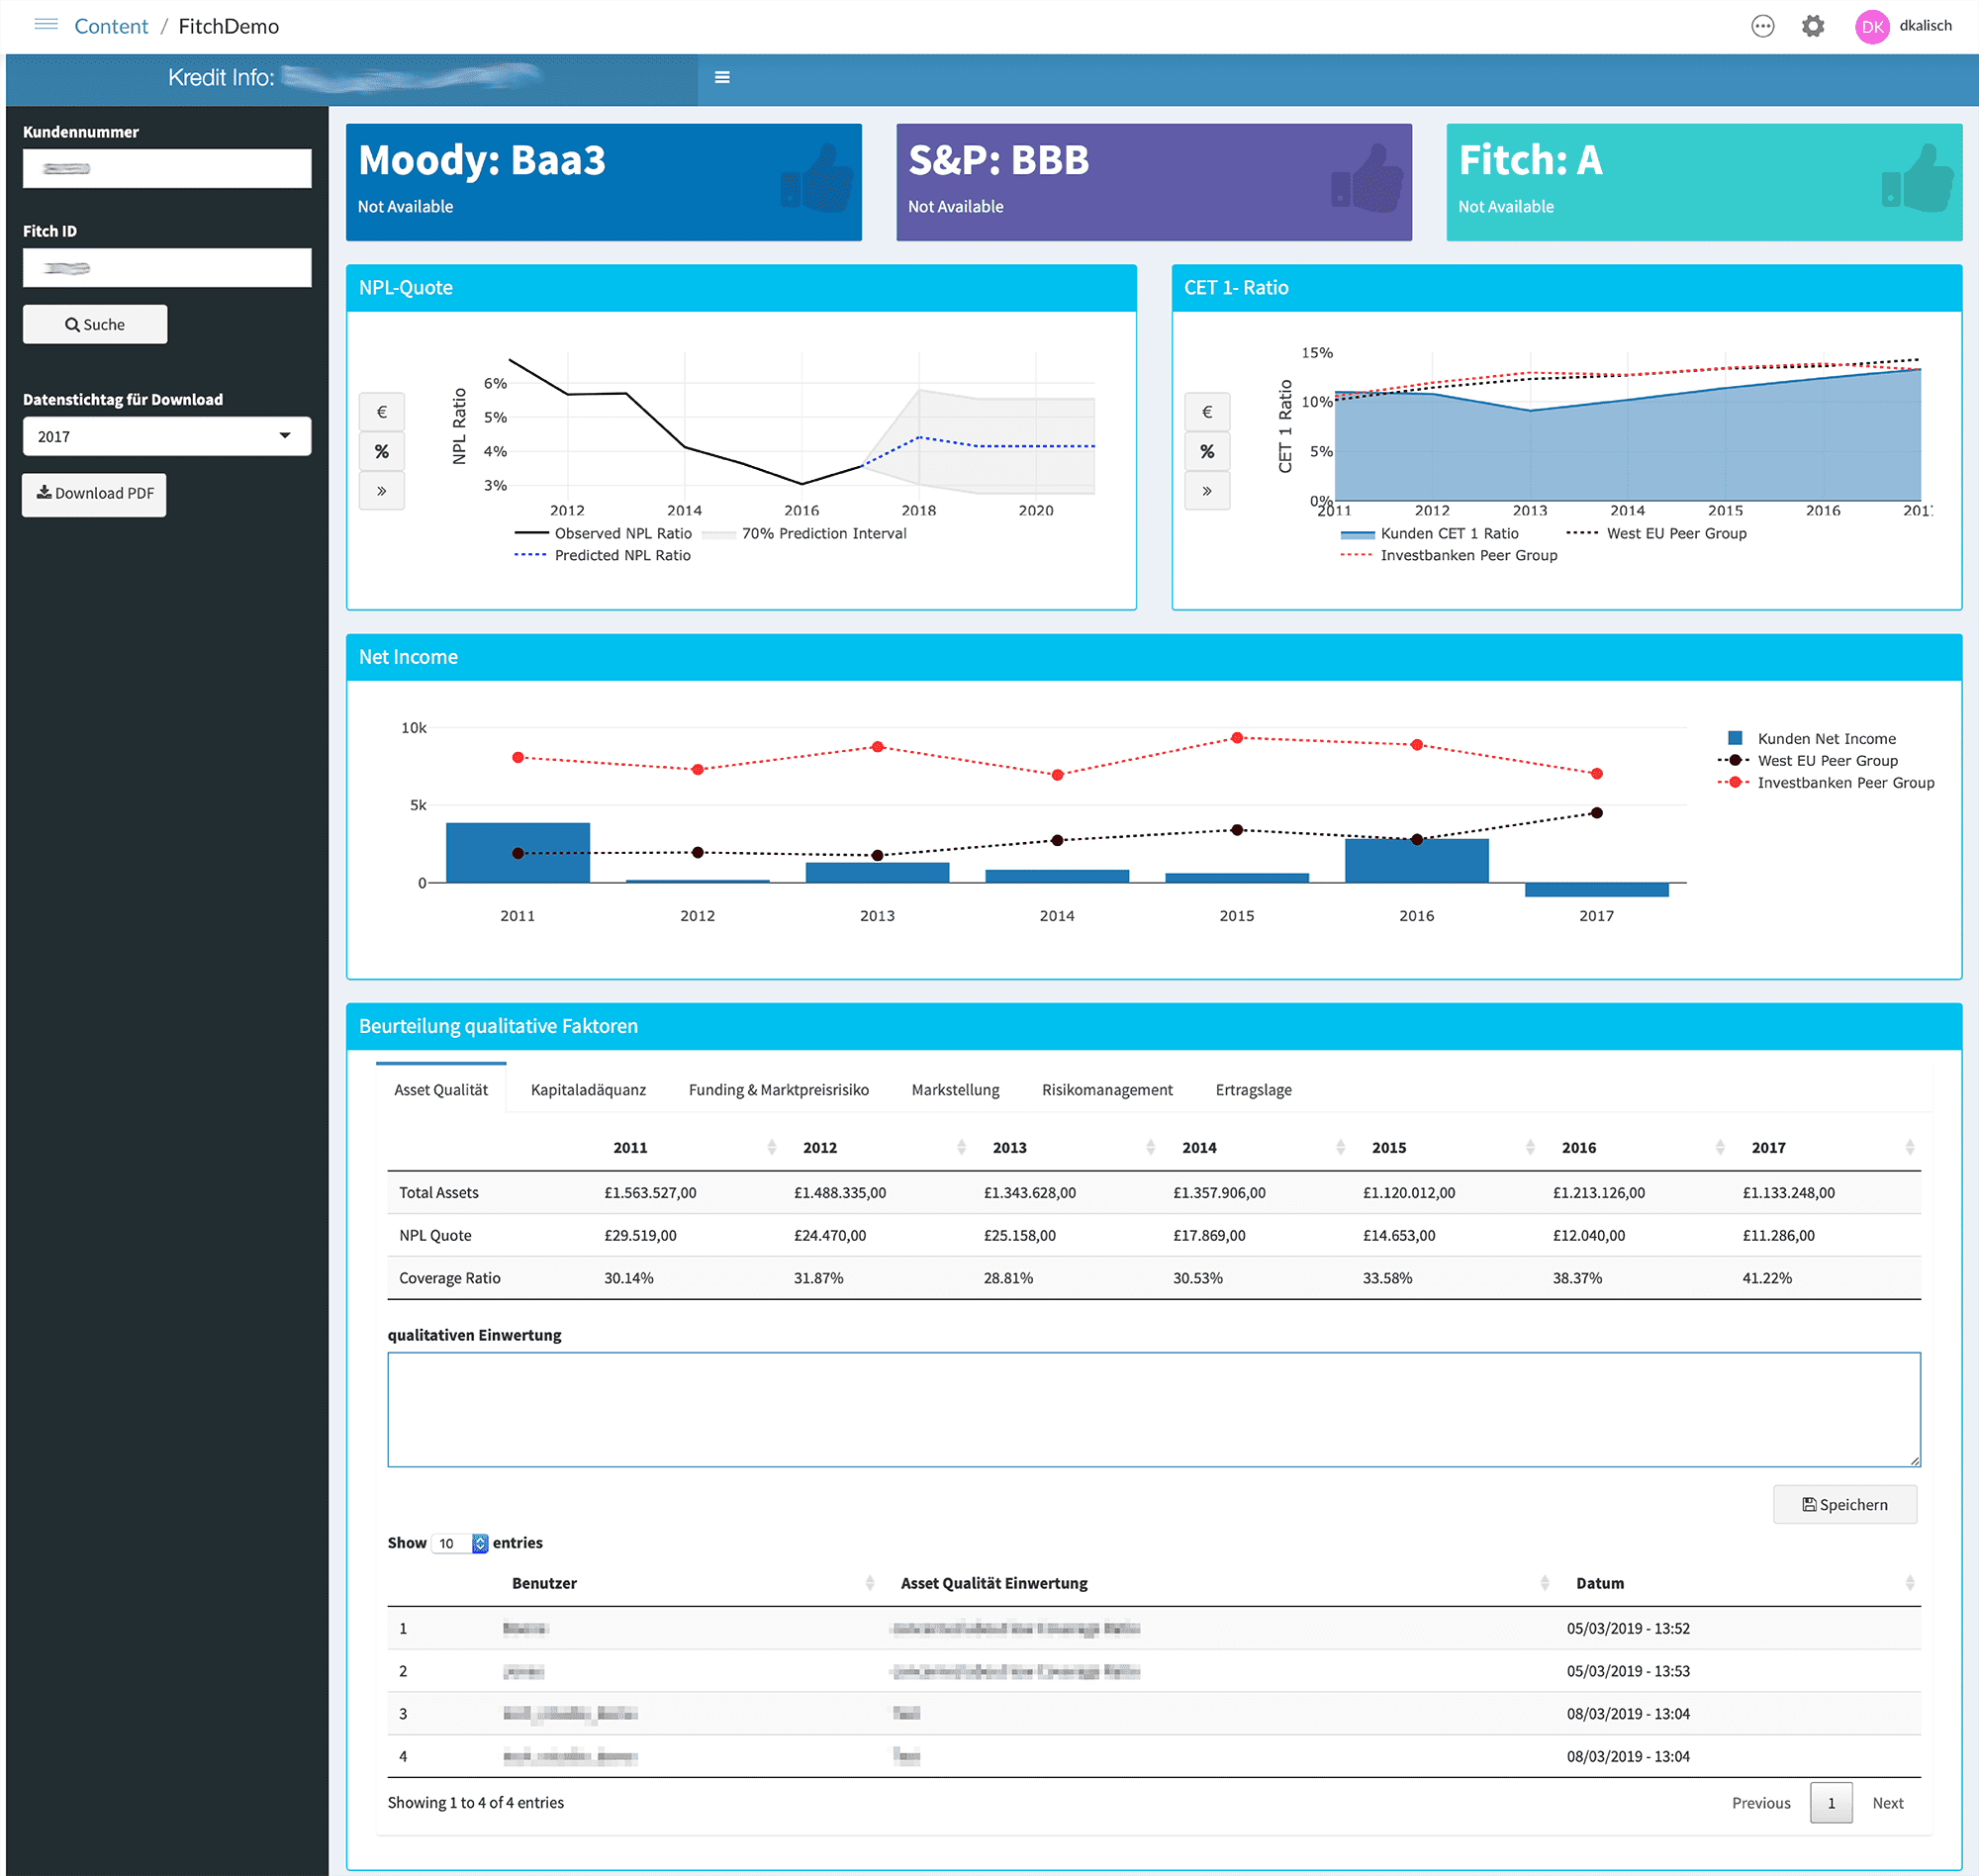Switch CET 1-Ratio chart to euro view
The width and height of the screenshot is (1979, 1876).
pos(1207,412)
